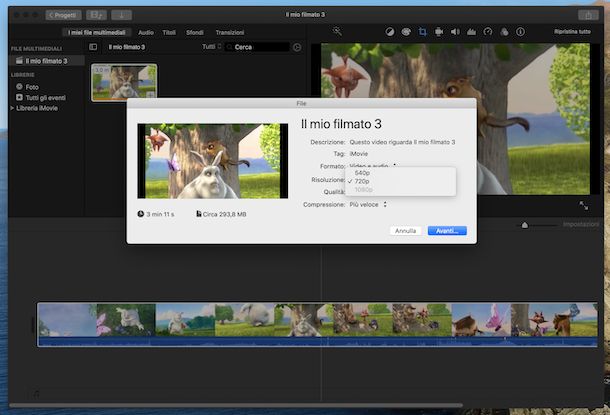
Task: Switch to the Sfondi tab
Action: pos(195,32)
